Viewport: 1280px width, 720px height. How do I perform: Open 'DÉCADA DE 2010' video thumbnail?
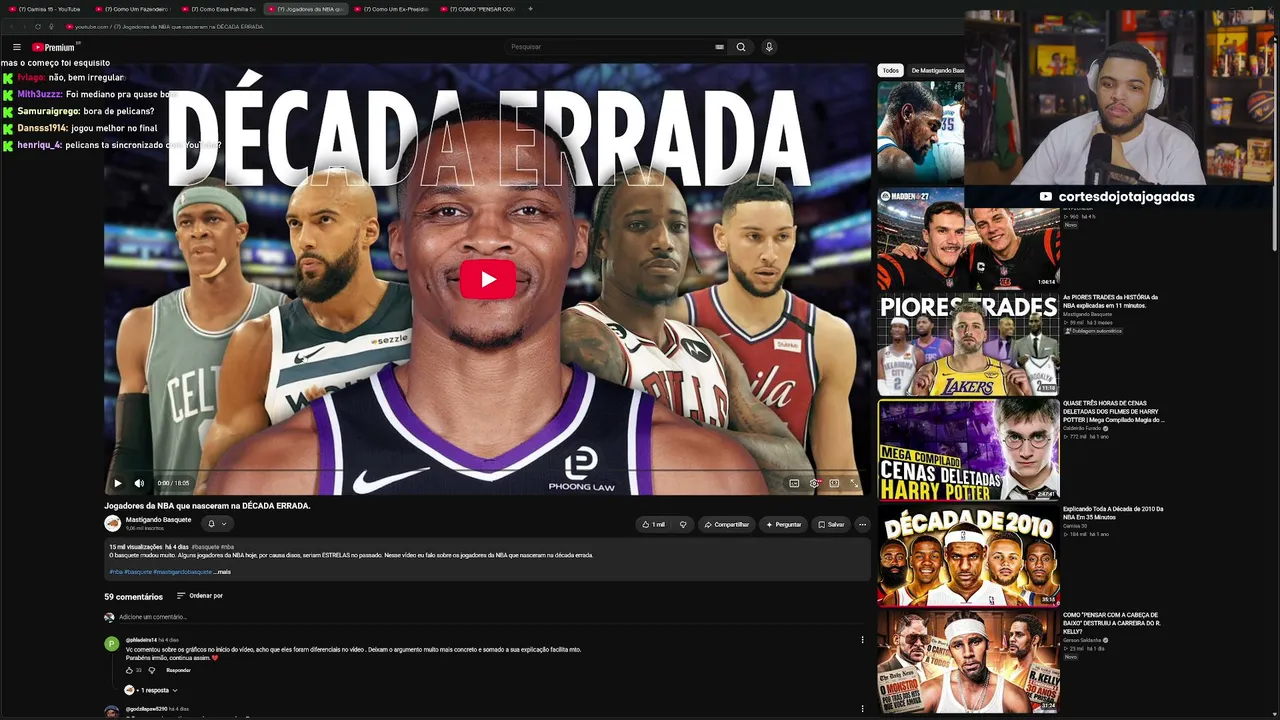(968, 557)
